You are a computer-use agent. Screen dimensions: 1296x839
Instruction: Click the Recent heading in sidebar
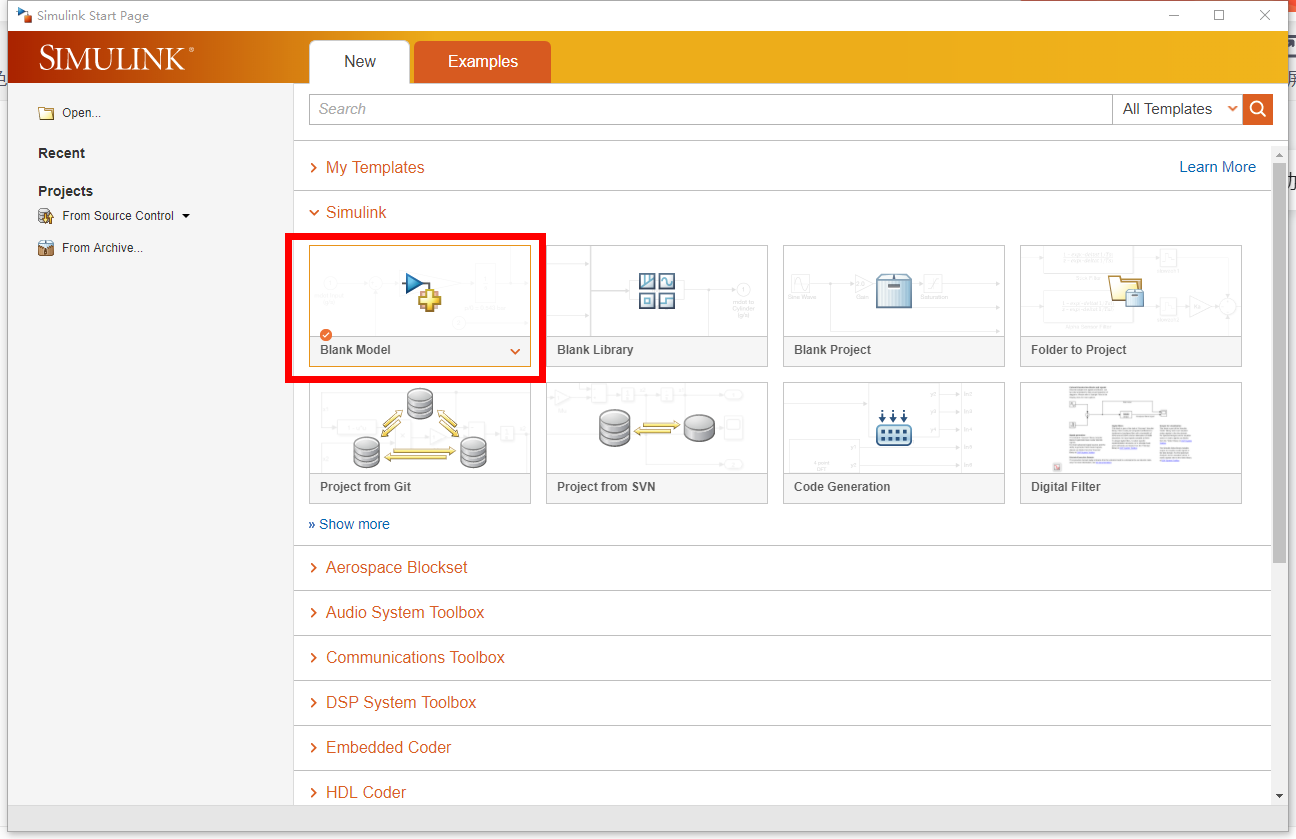(61, 153)
